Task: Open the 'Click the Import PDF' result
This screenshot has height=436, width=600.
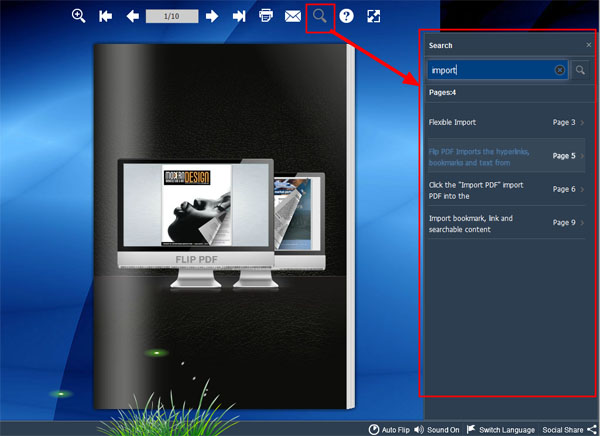Action: click(507, 190)
